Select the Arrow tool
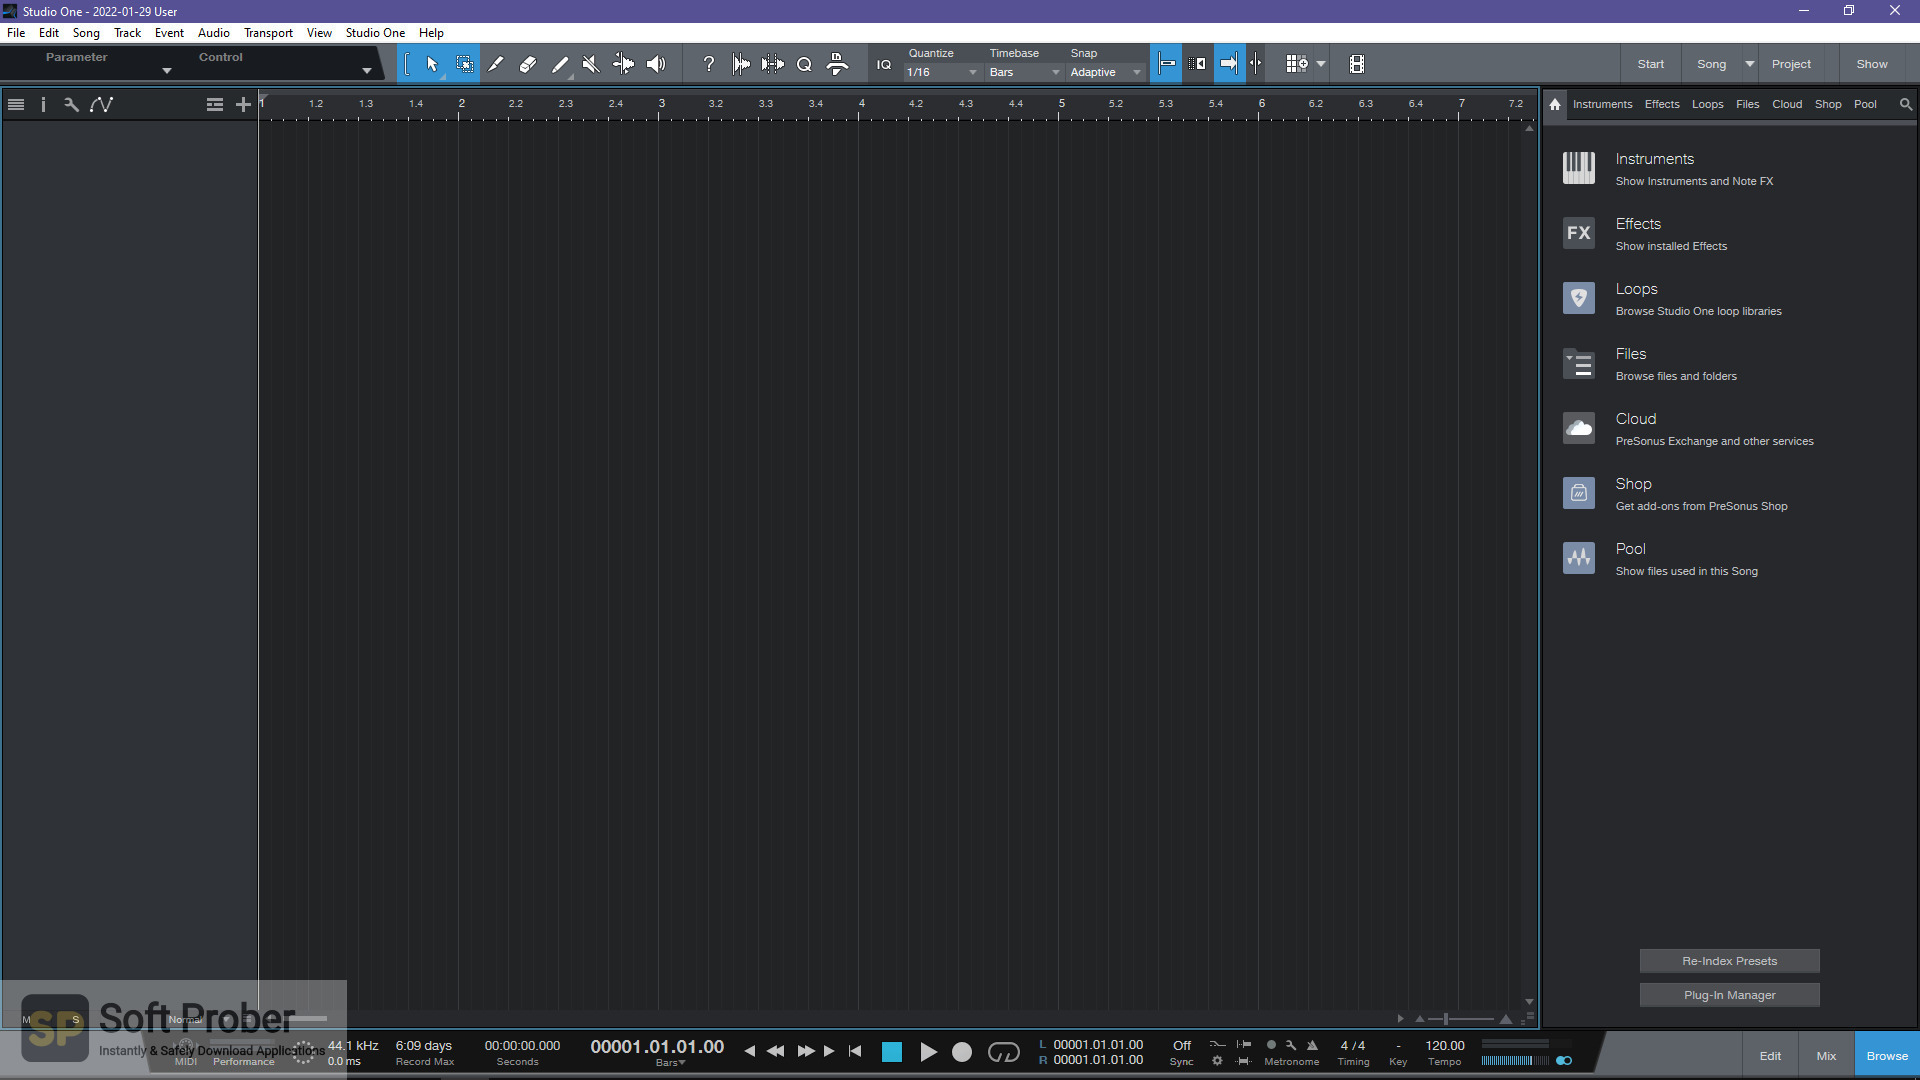1920x1080 pixels. tap(432, 64)
